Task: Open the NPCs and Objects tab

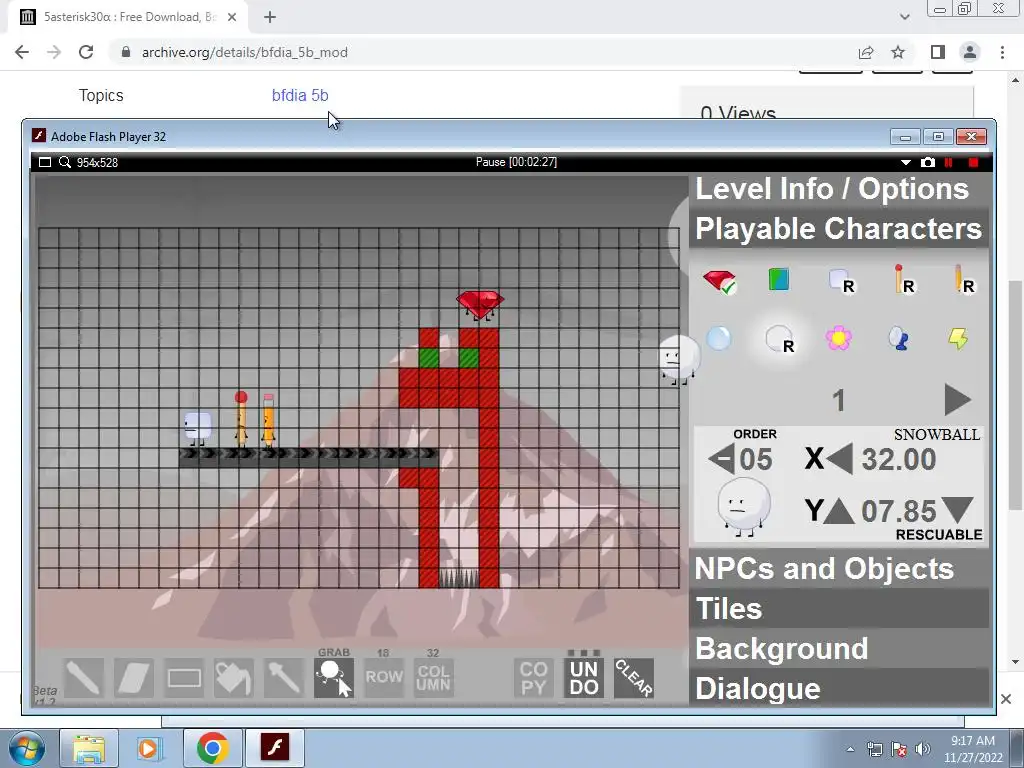Action: (839, 569)
